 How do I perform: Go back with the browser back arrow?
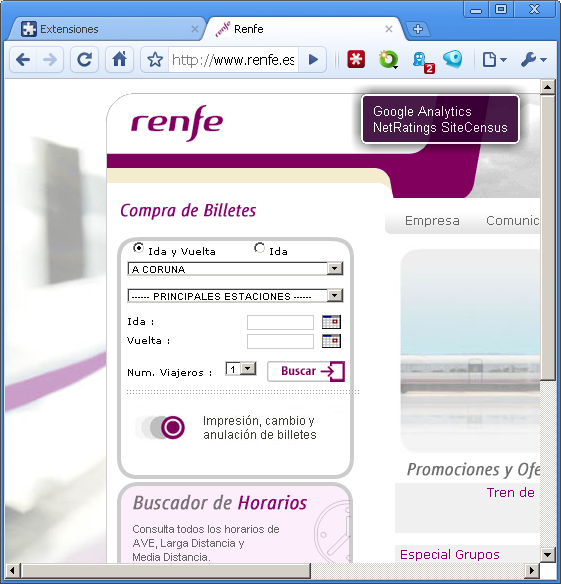(23, 60)
